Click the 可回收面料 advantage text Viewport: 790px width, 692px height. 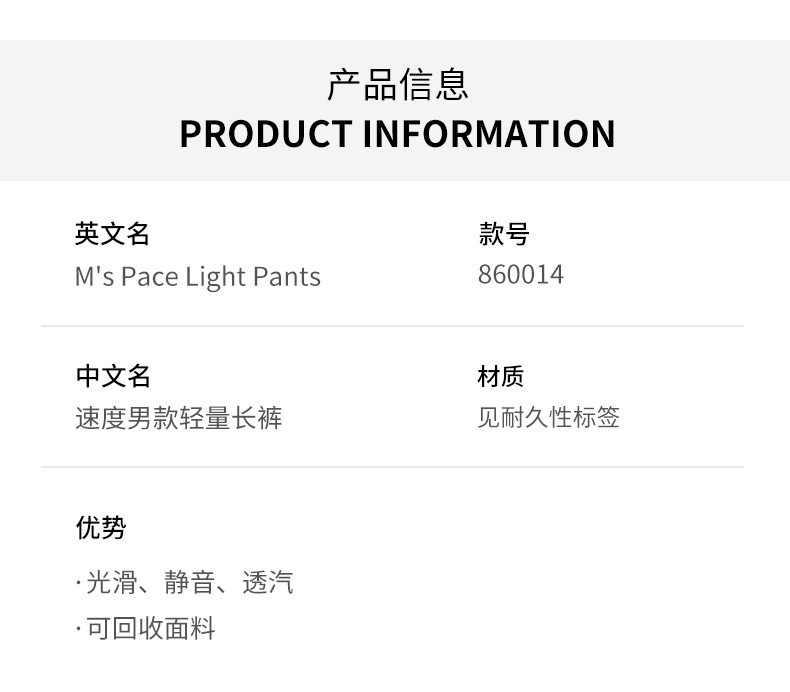[151, 628]
